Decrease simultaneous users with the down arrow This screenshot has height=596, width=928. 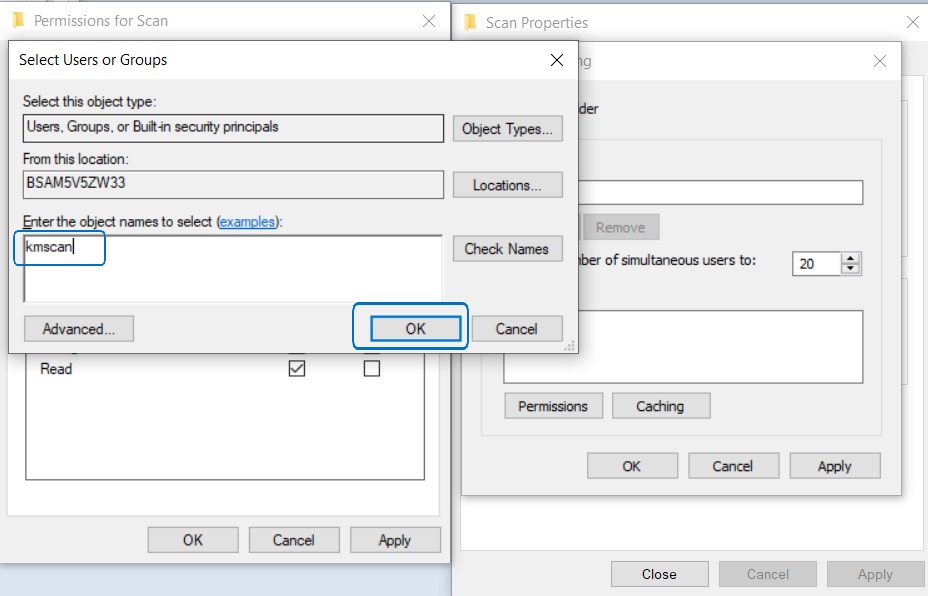pyautogui.click(x=851, y=269)
